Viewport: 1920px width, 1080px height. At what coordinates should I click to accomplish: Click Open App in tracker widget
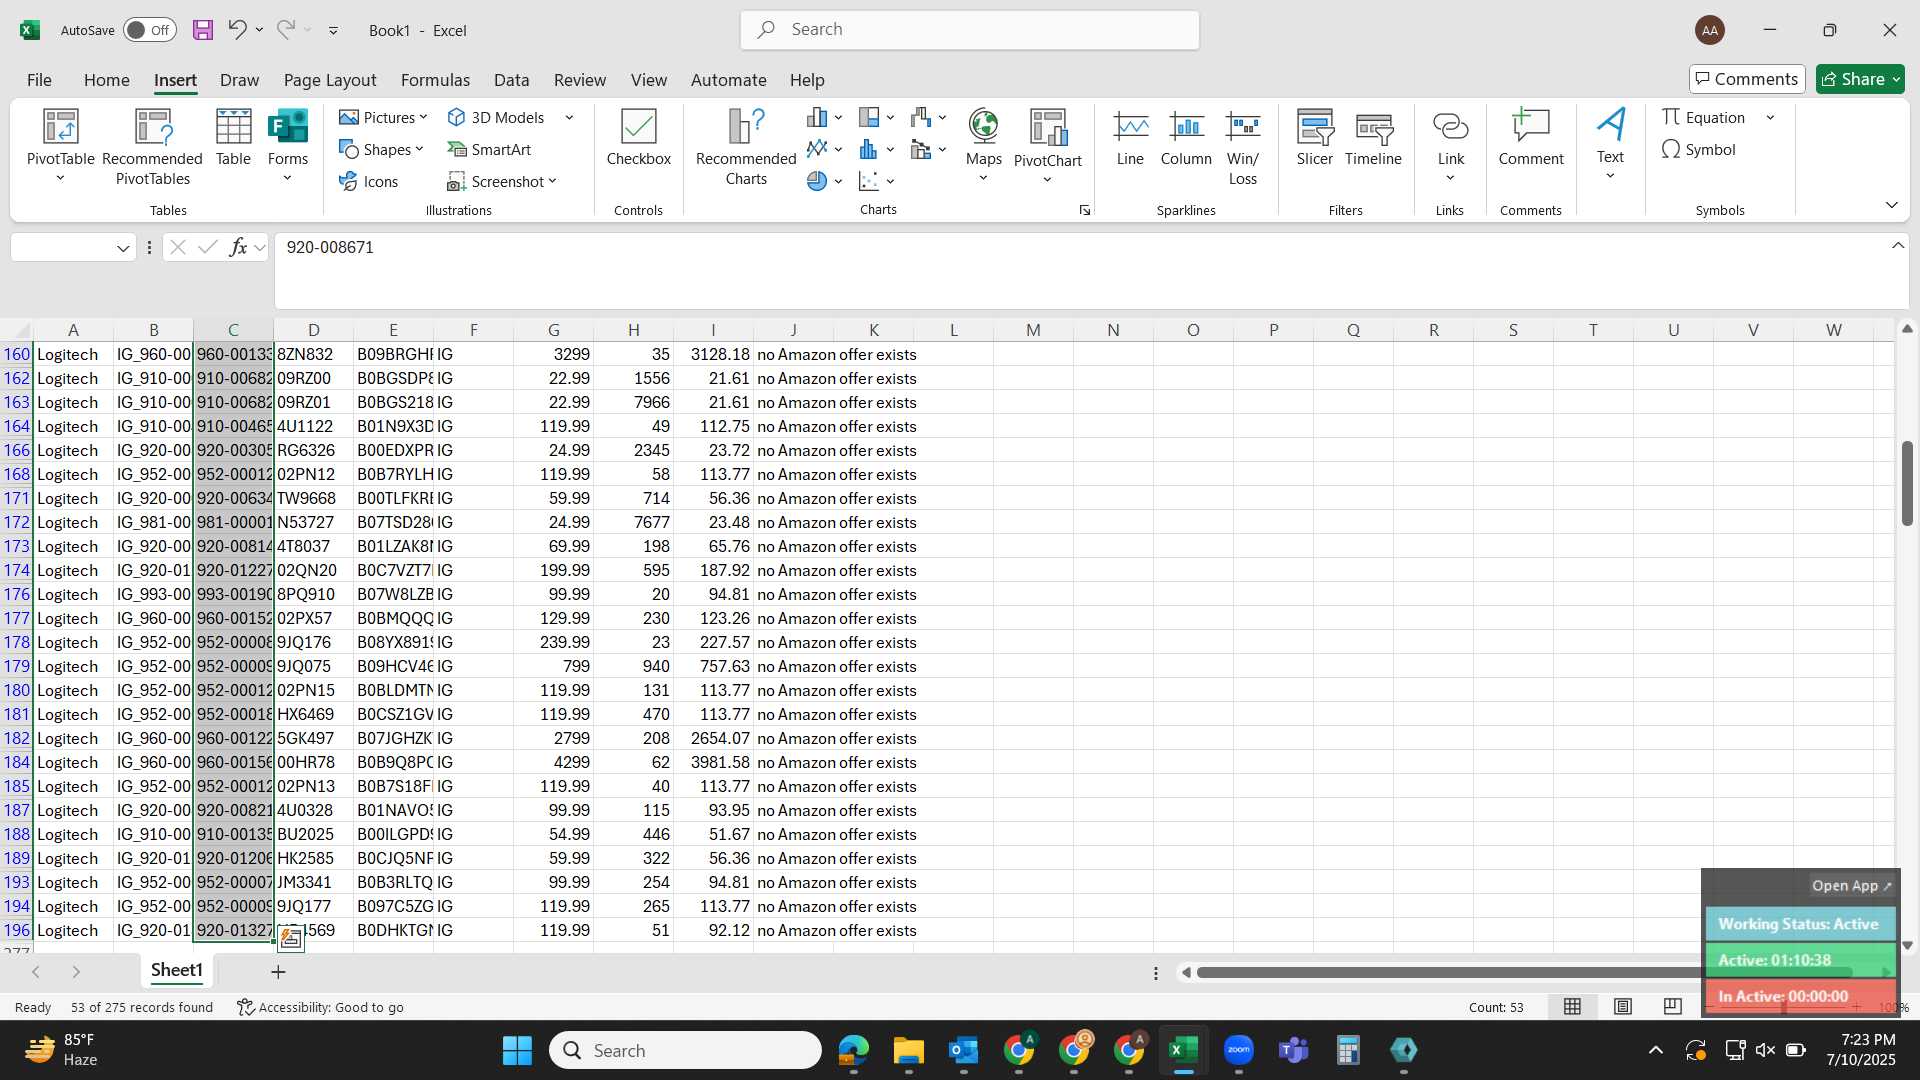(1851, 886)
